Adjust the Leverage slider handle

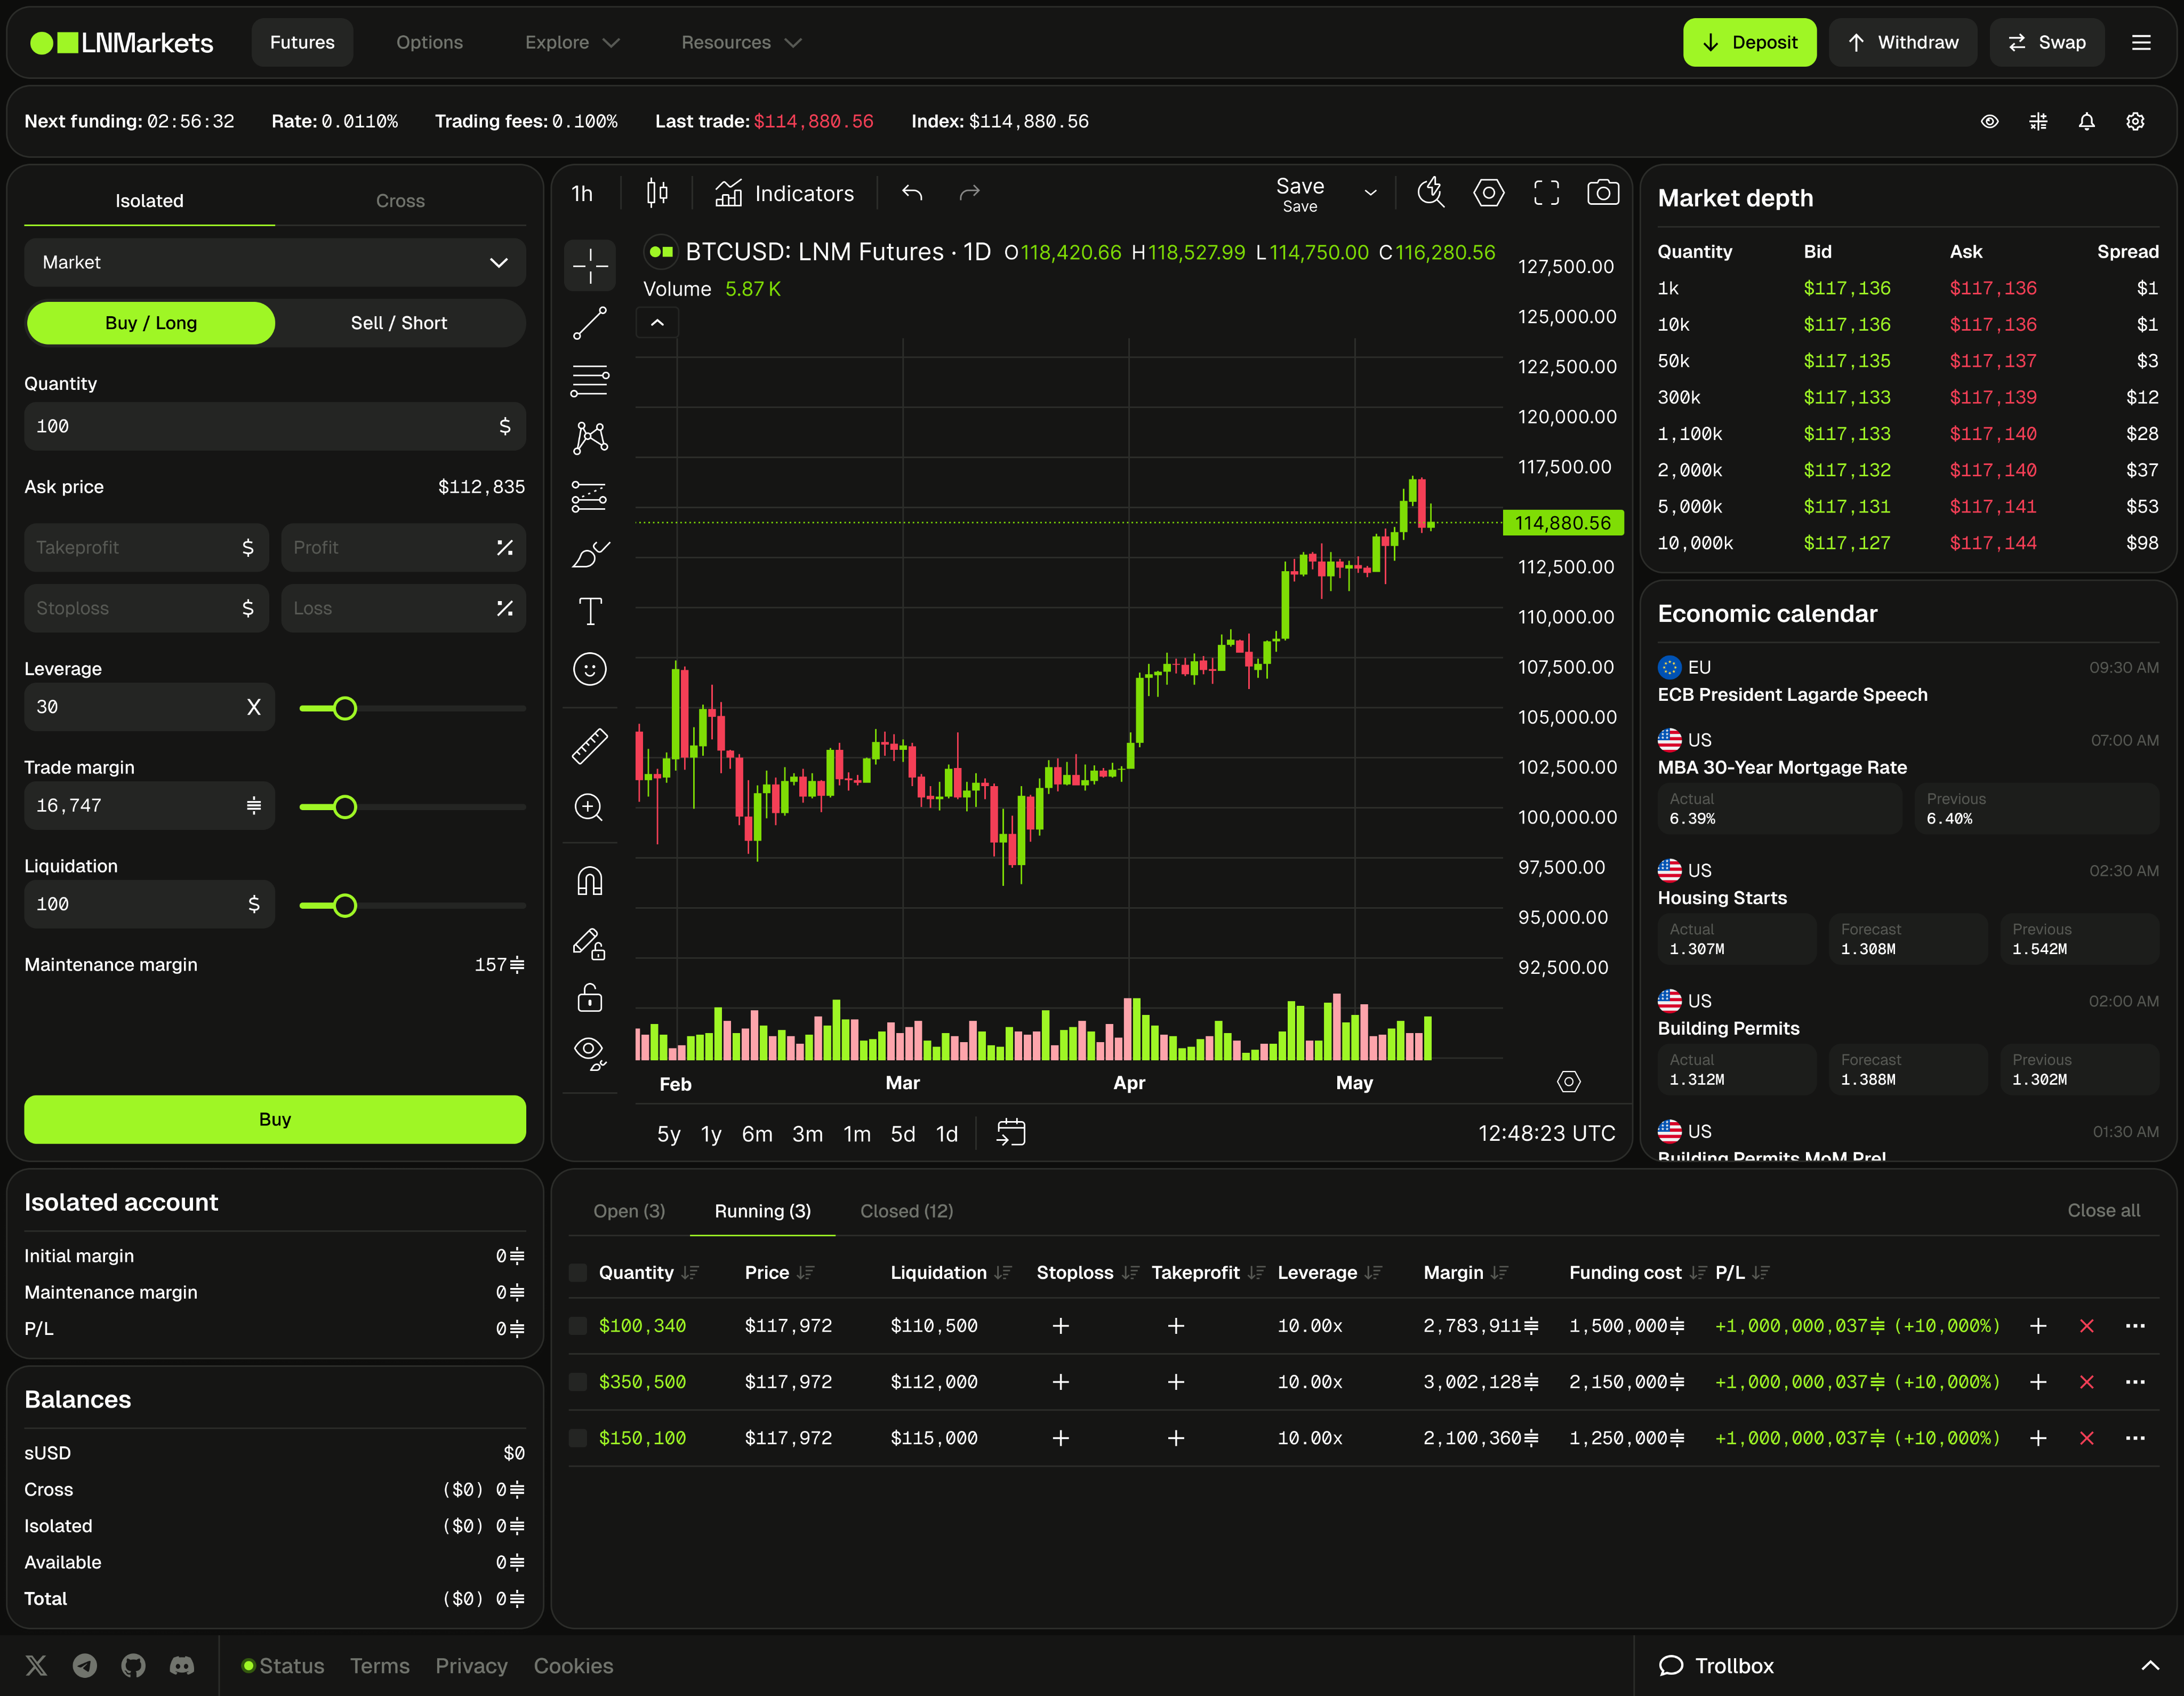pos(345,709)
